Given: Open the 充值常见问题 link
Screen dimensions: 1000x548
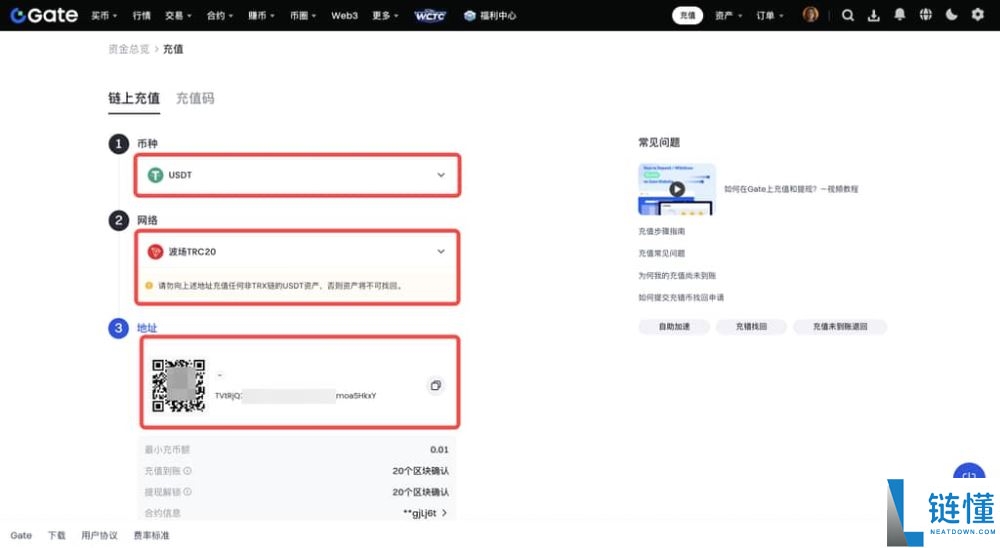Looking at the screenshot, I should (661, 253).
